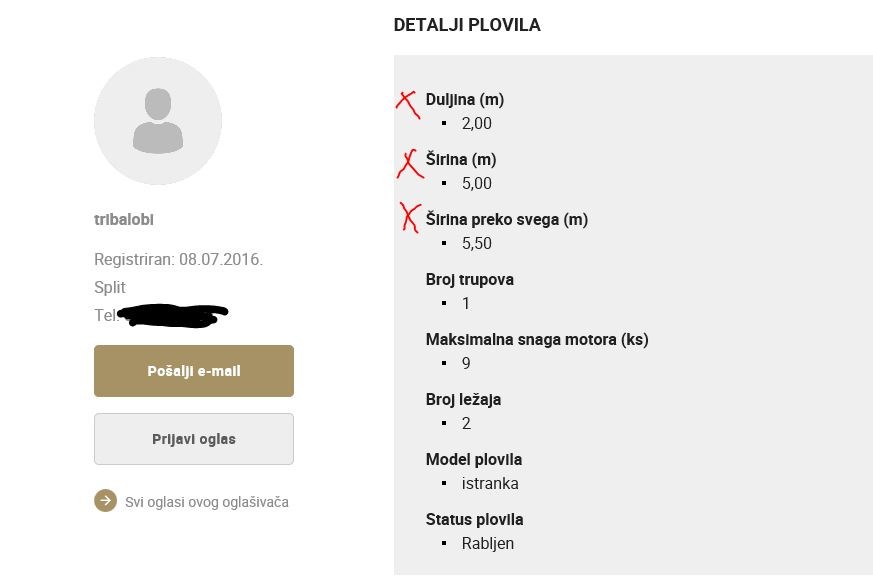This screenshot has height=579, width=873.
Task: Click the hidden phone number area
Action: [x=170, y=315]
